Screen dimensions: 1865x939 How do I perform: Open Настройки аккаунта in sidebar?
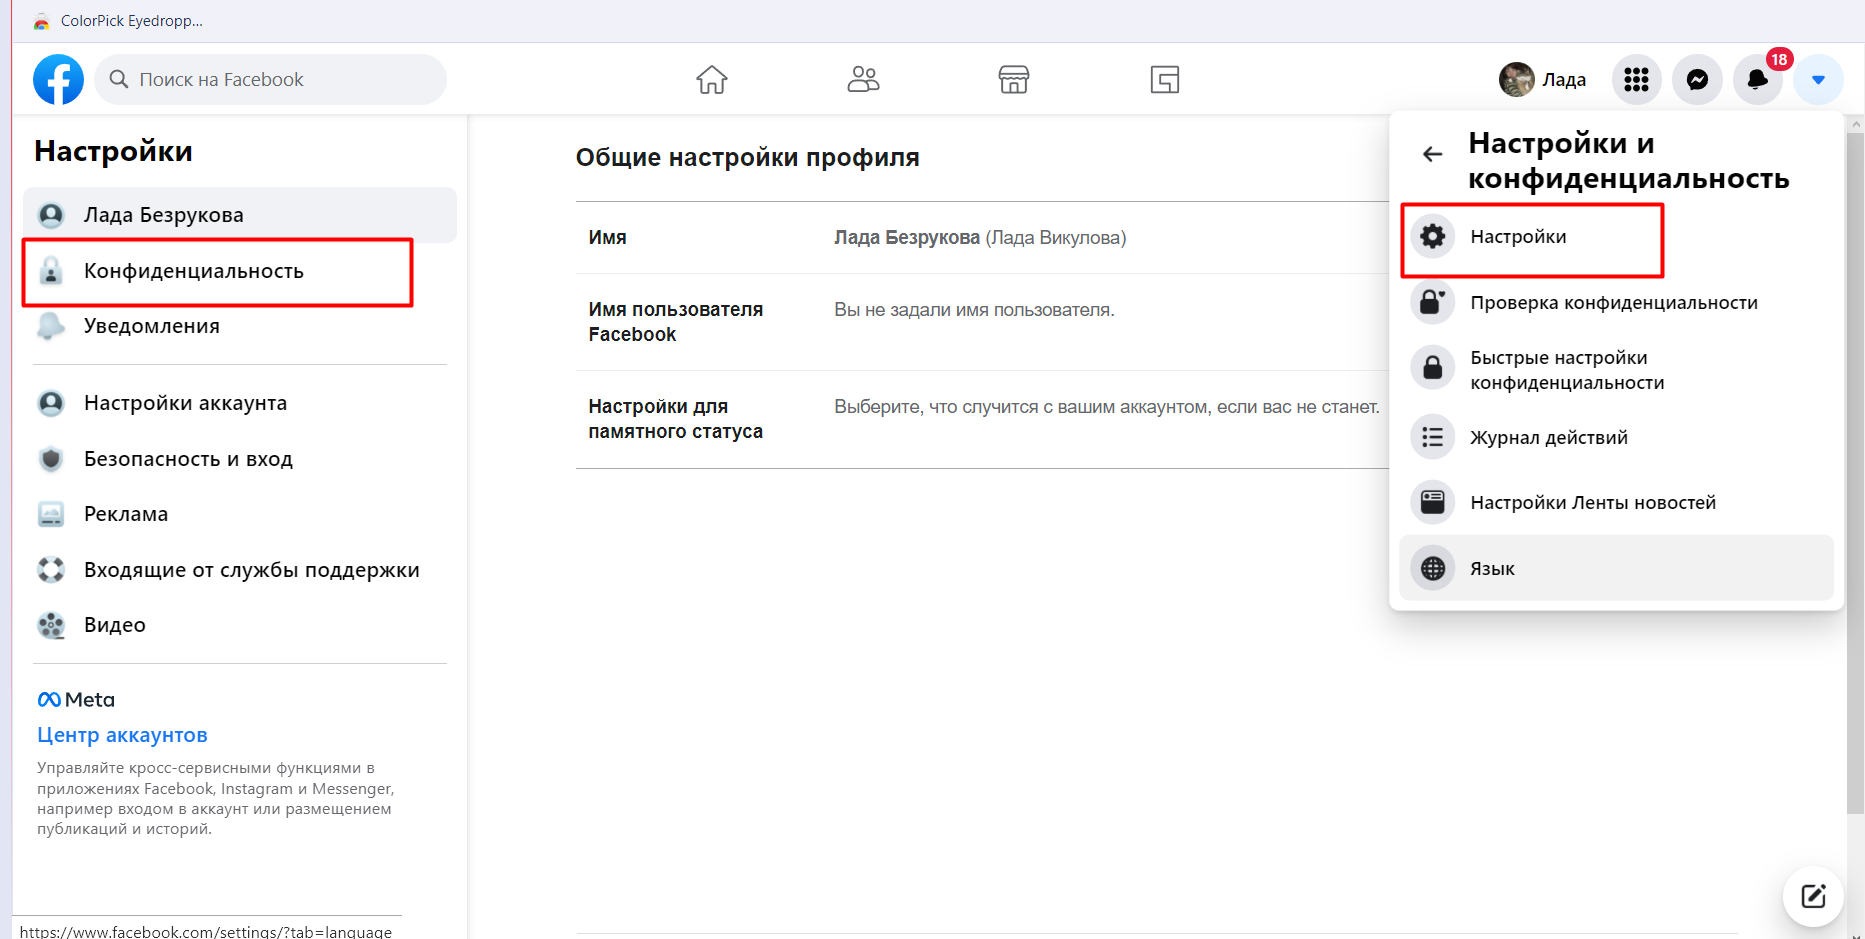[x=240, y=403]
